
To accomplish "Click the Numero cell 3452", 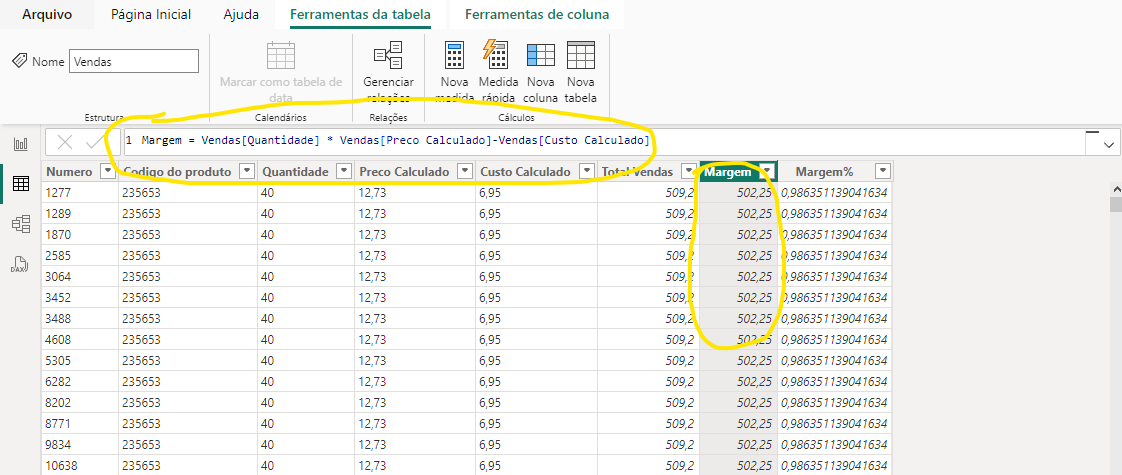I will [x=81, y=297].
